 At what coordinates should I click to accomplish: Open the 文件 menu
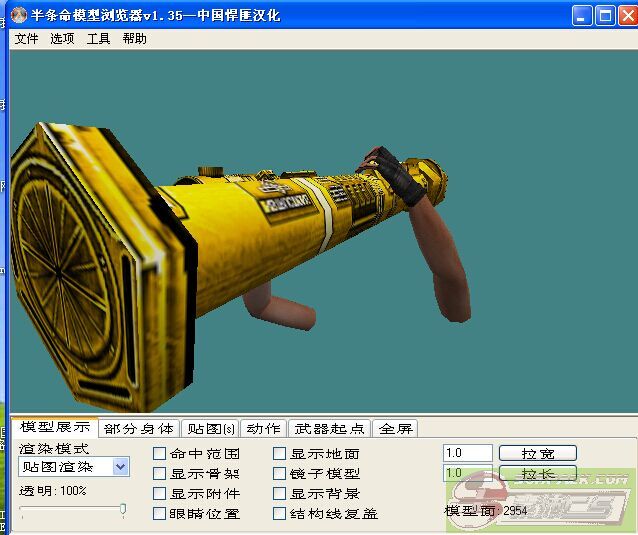(x=26, y=39)
